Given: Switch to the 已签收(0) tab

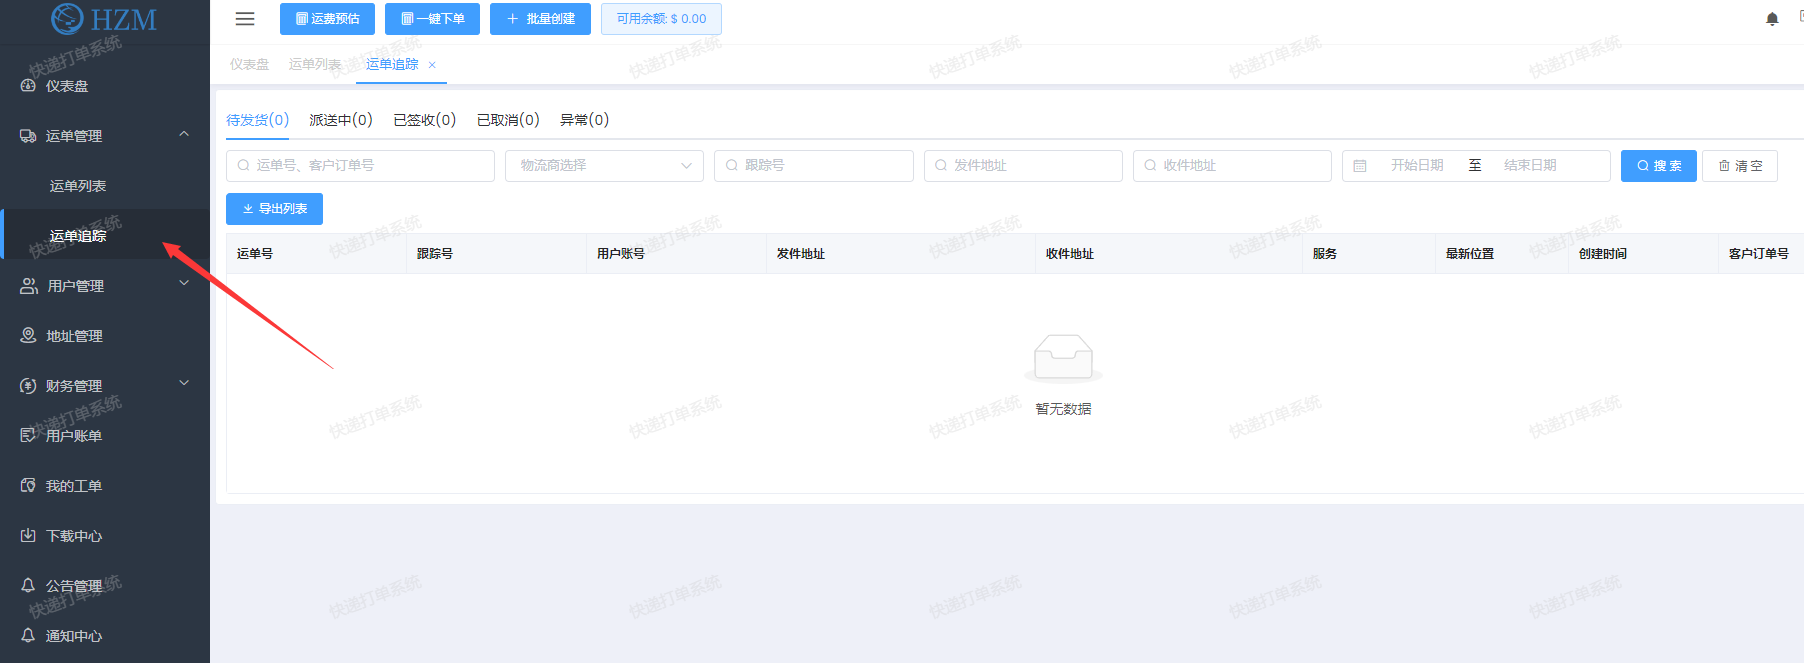Looking at the screenshot, I should tap(424, 120).
